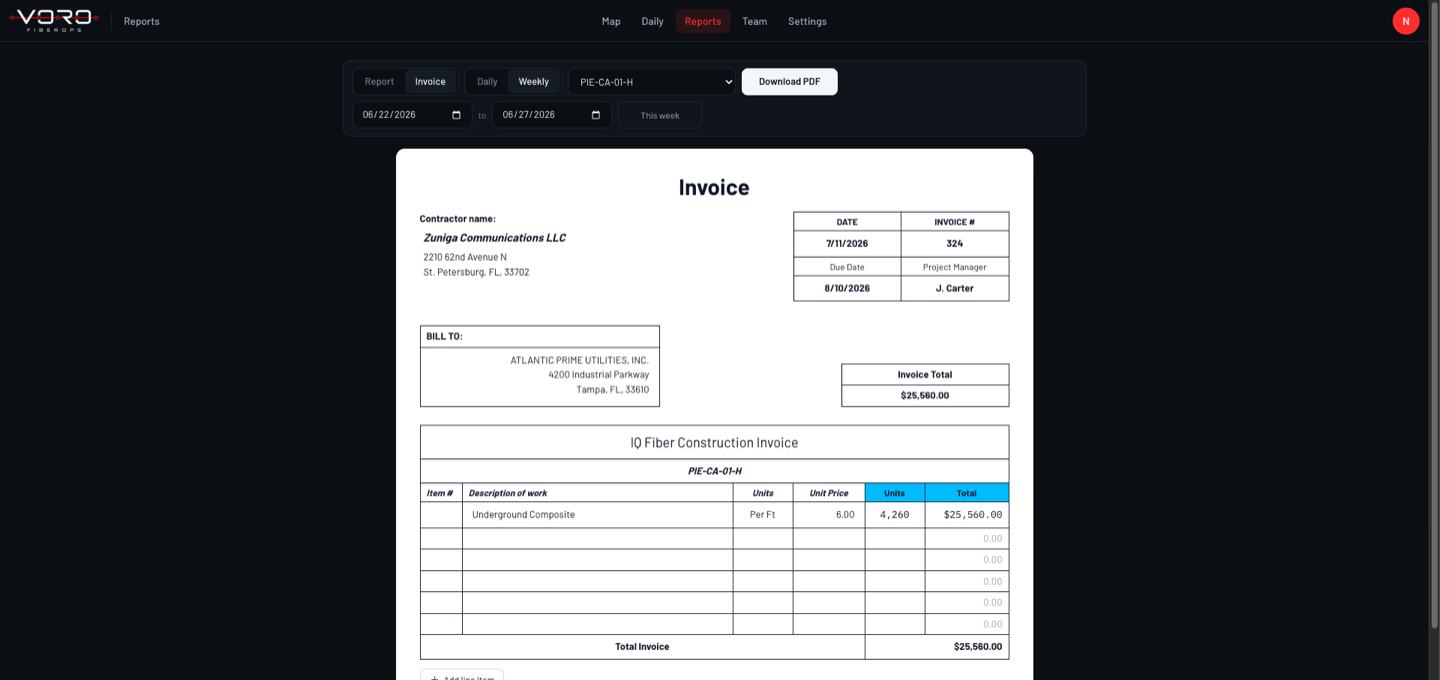Viewport: 1440px width, 680px height.
Task: Click the Description of work column header
Action: point(597,493)
